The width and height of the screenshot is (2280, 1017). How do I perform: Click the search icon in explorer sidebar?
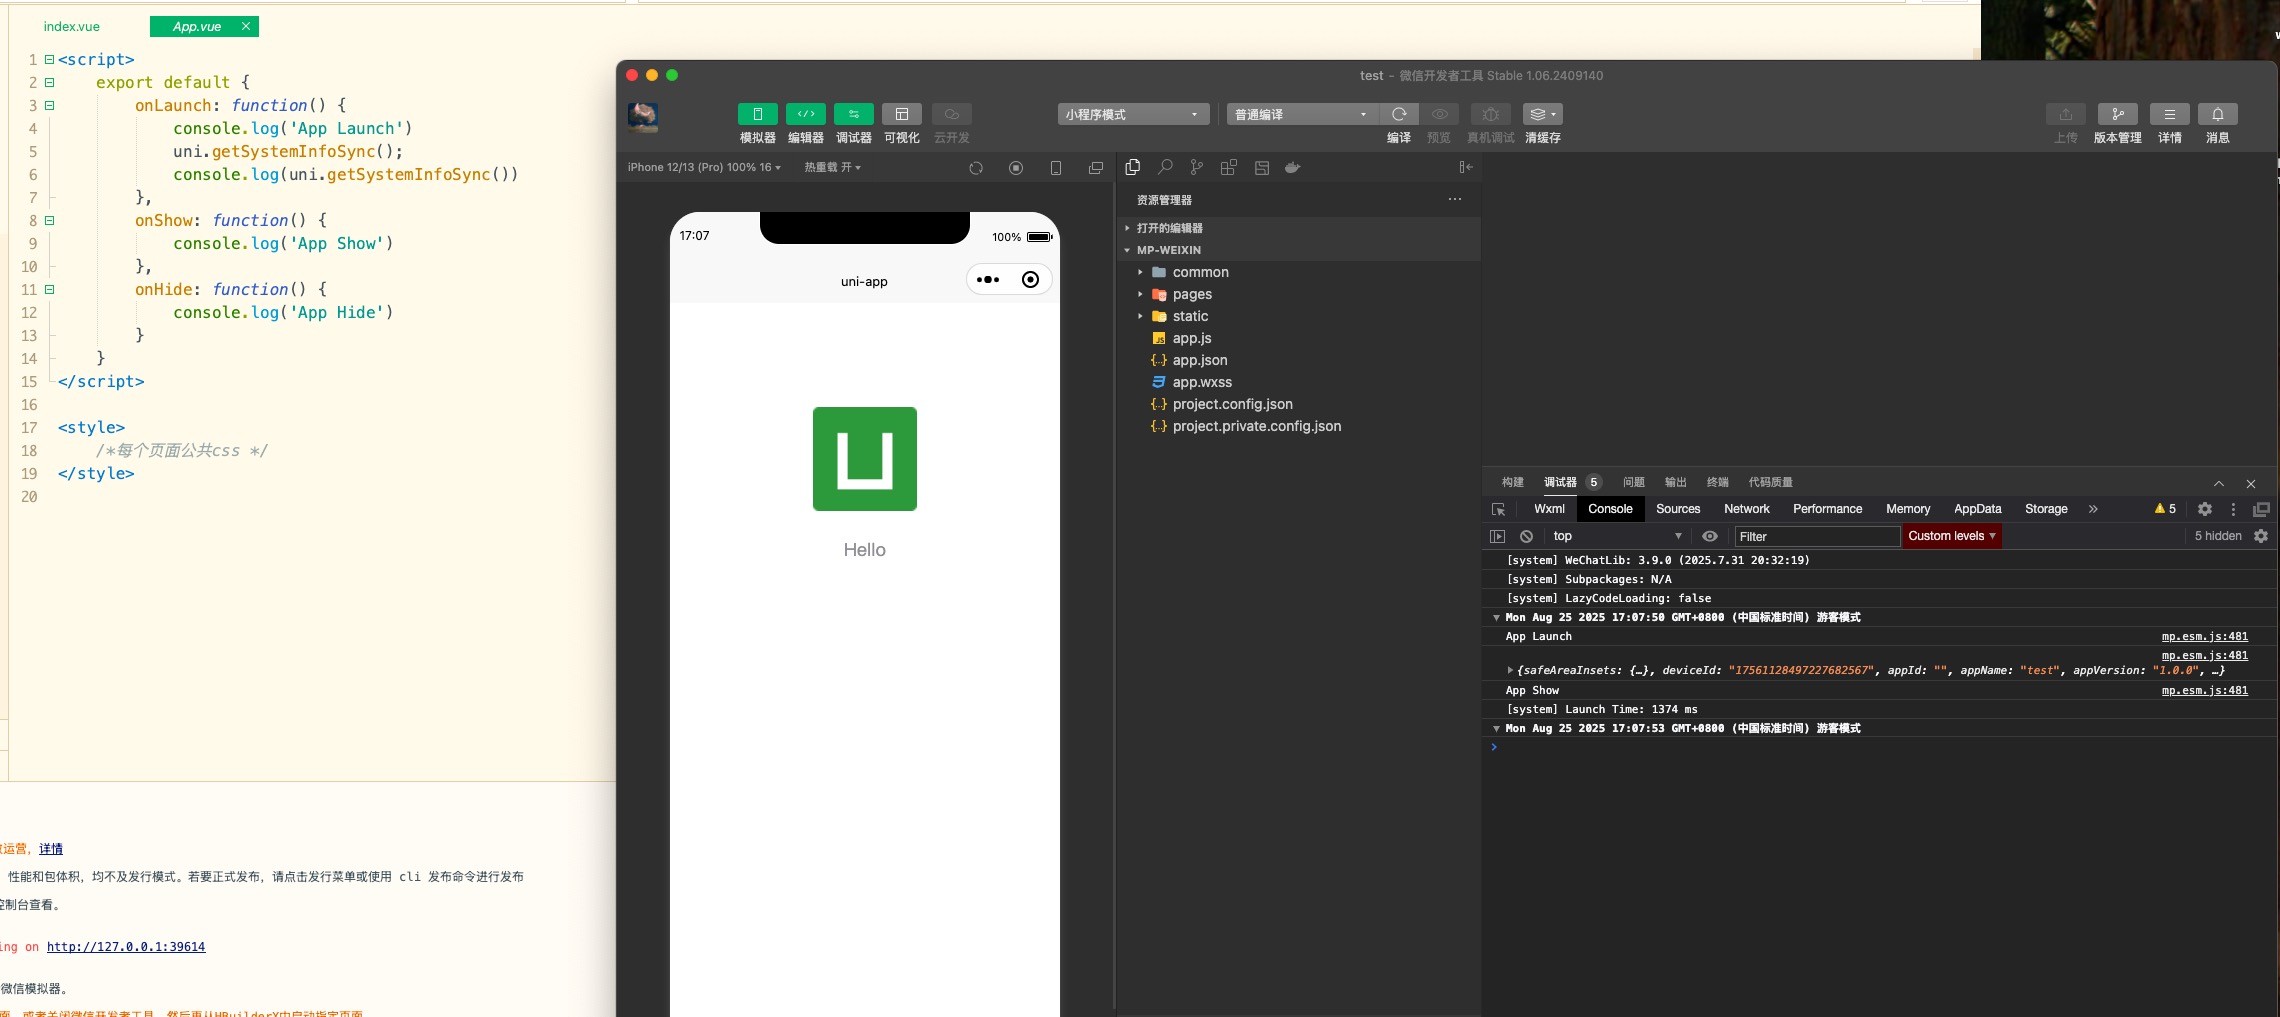1165,167
